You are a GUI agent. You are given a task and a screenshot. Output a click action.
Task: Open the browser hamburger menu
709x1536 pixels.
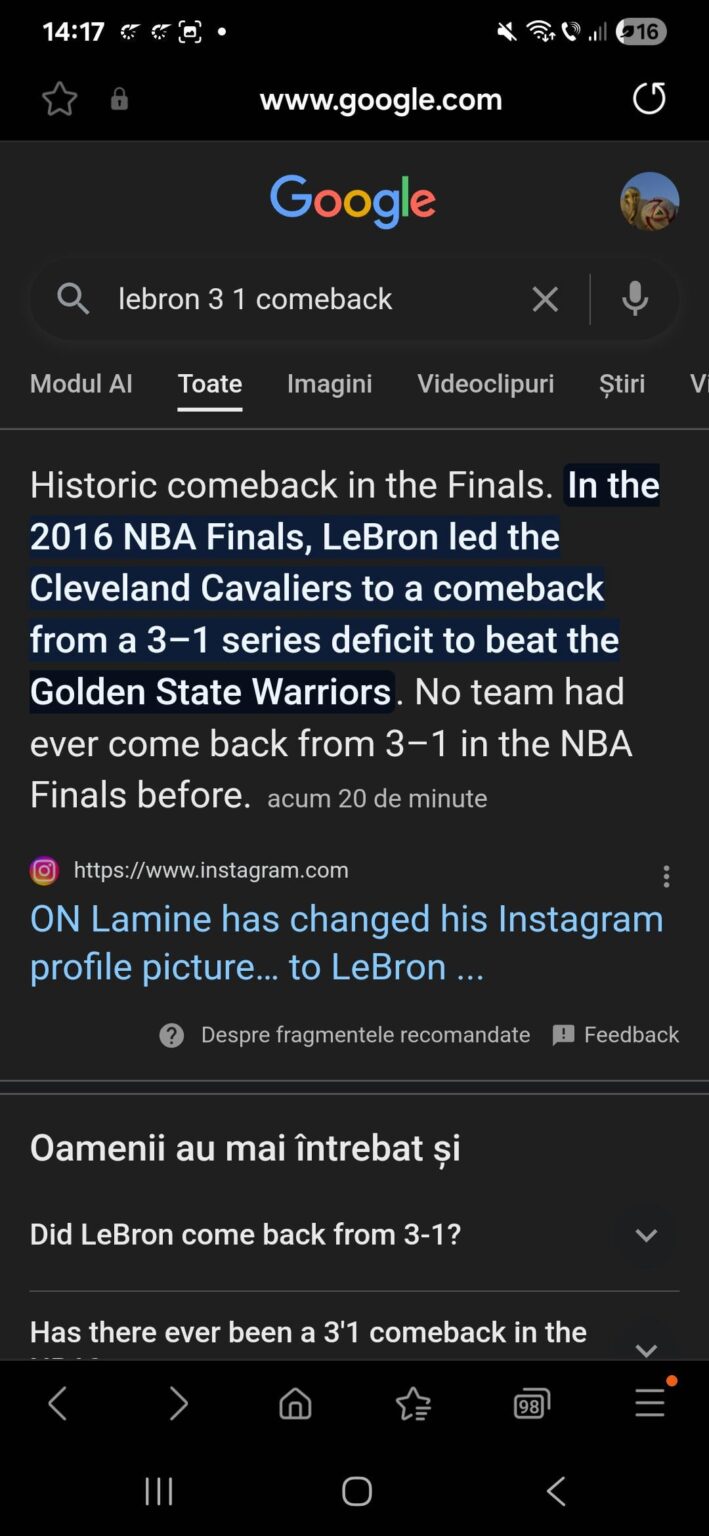(649, 1403)
